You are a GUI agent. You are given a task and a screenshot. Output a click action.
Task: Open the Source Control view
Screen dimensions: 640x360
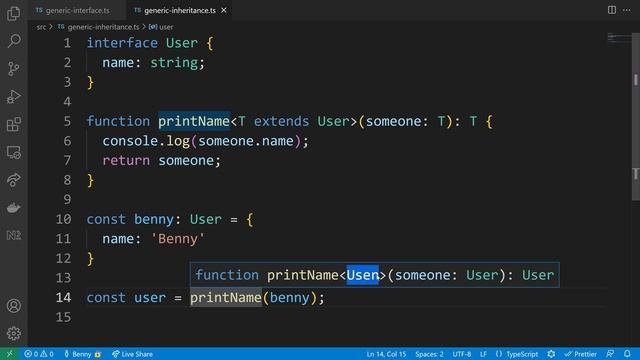point(13,69)
